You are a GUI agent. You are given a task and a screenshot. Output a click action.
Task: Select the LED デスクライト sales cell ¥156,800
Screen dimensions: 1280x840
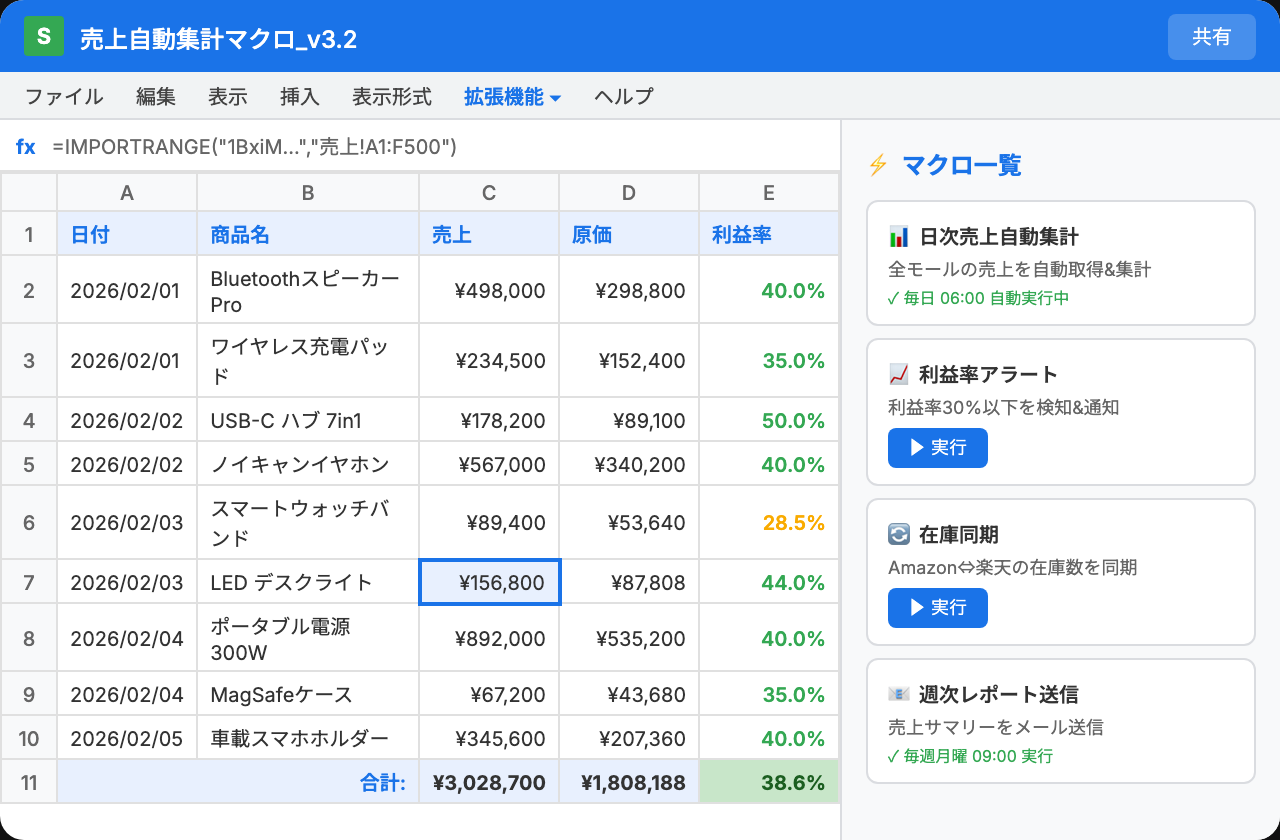point(489,581)
